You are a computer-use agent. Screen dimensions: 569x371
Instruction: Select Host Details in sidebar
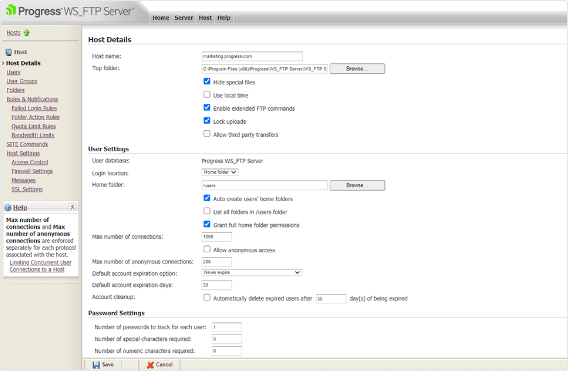coord(23,63)
